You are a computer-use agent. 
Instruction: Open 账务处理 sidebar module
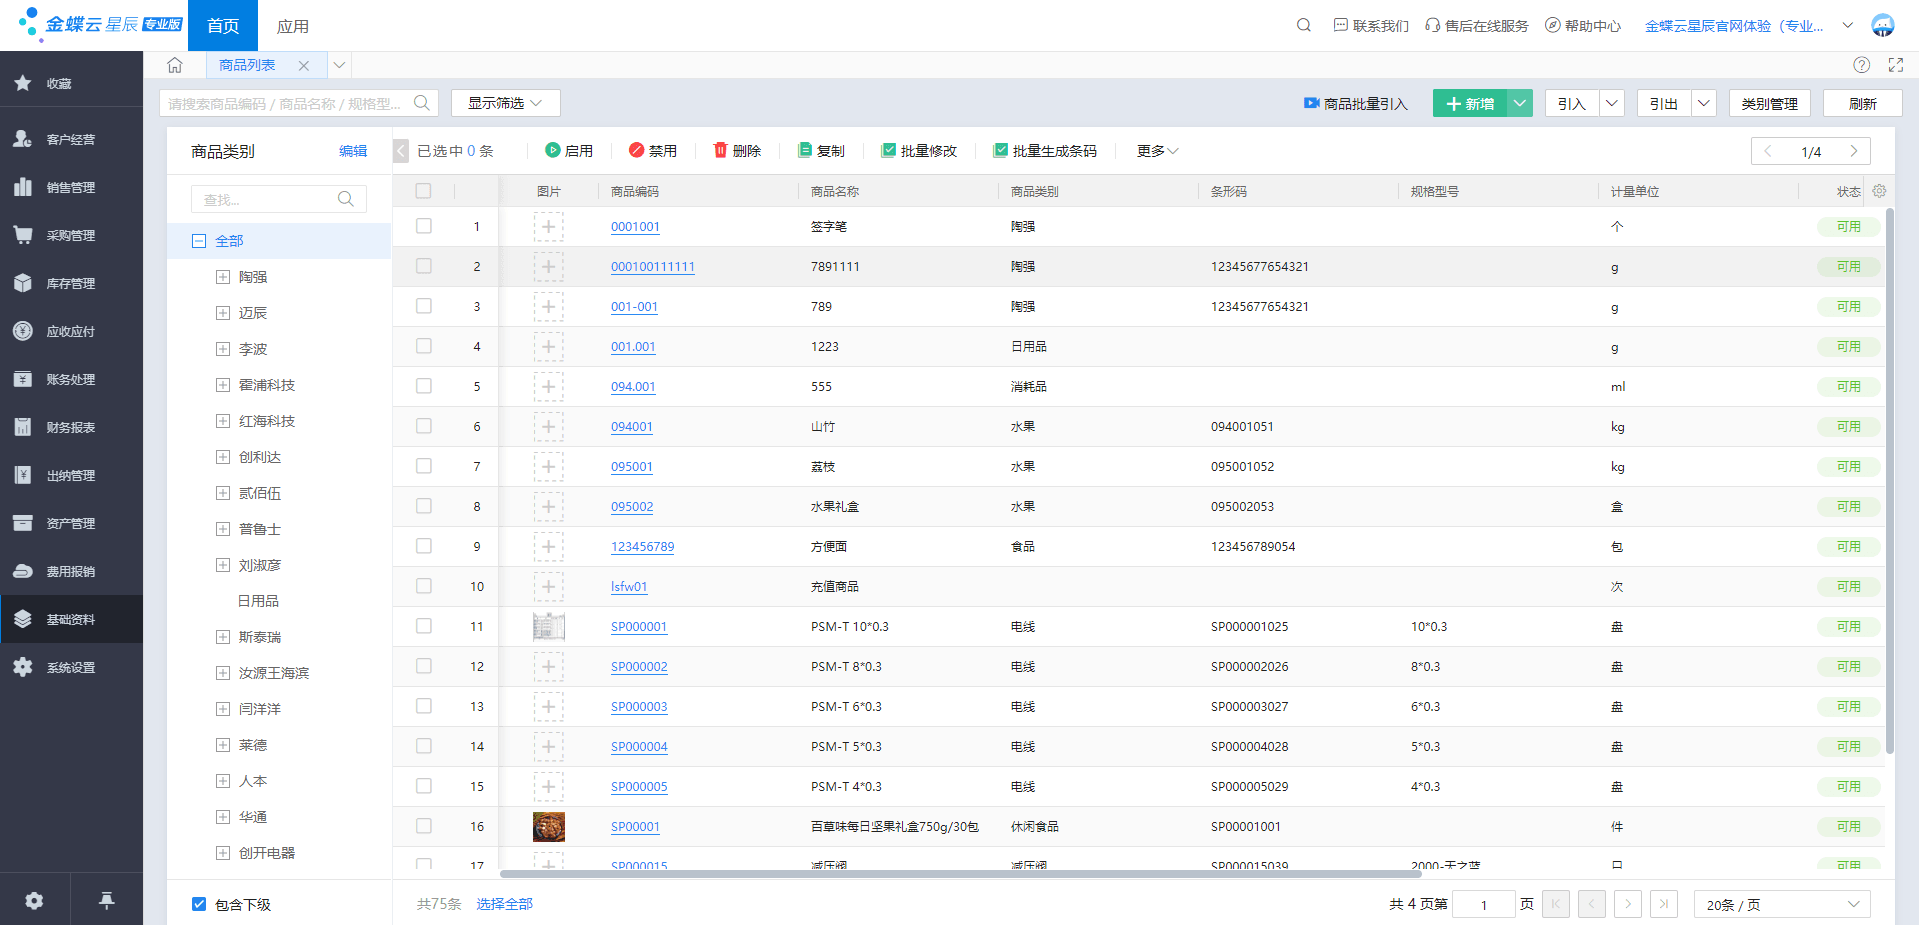(x=71, y=379)
